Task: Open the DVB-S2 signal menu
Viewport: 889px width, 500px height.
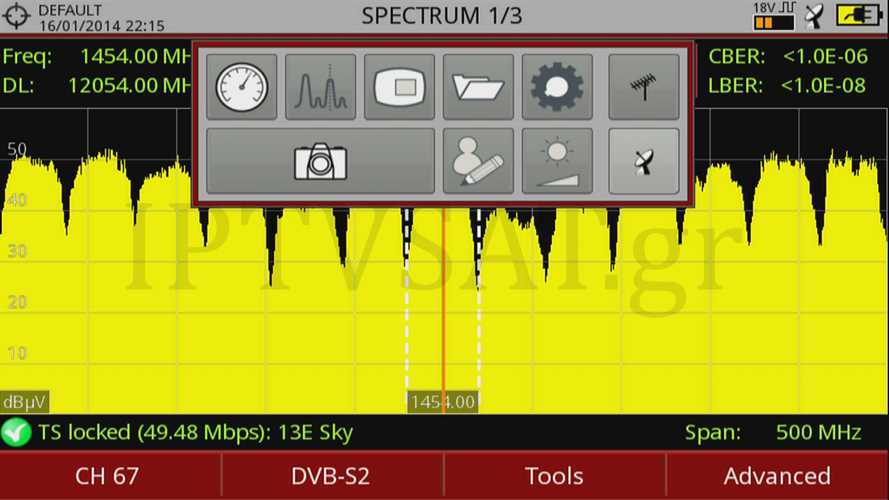Action: coord(330,476)
